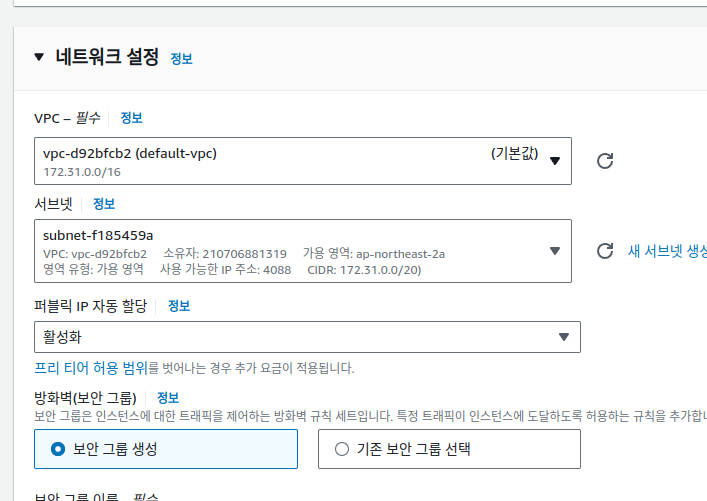
Task: Open the 프리 티어 허용 범위 link
Action: (x=90, y=368)
